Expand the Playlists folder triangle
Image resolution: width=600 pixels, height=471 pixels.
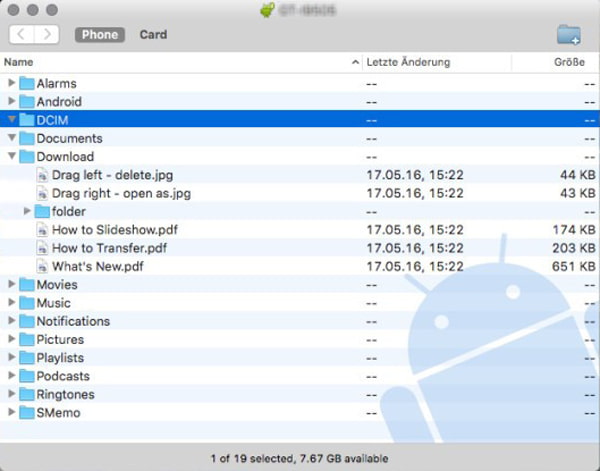[11, 357]
